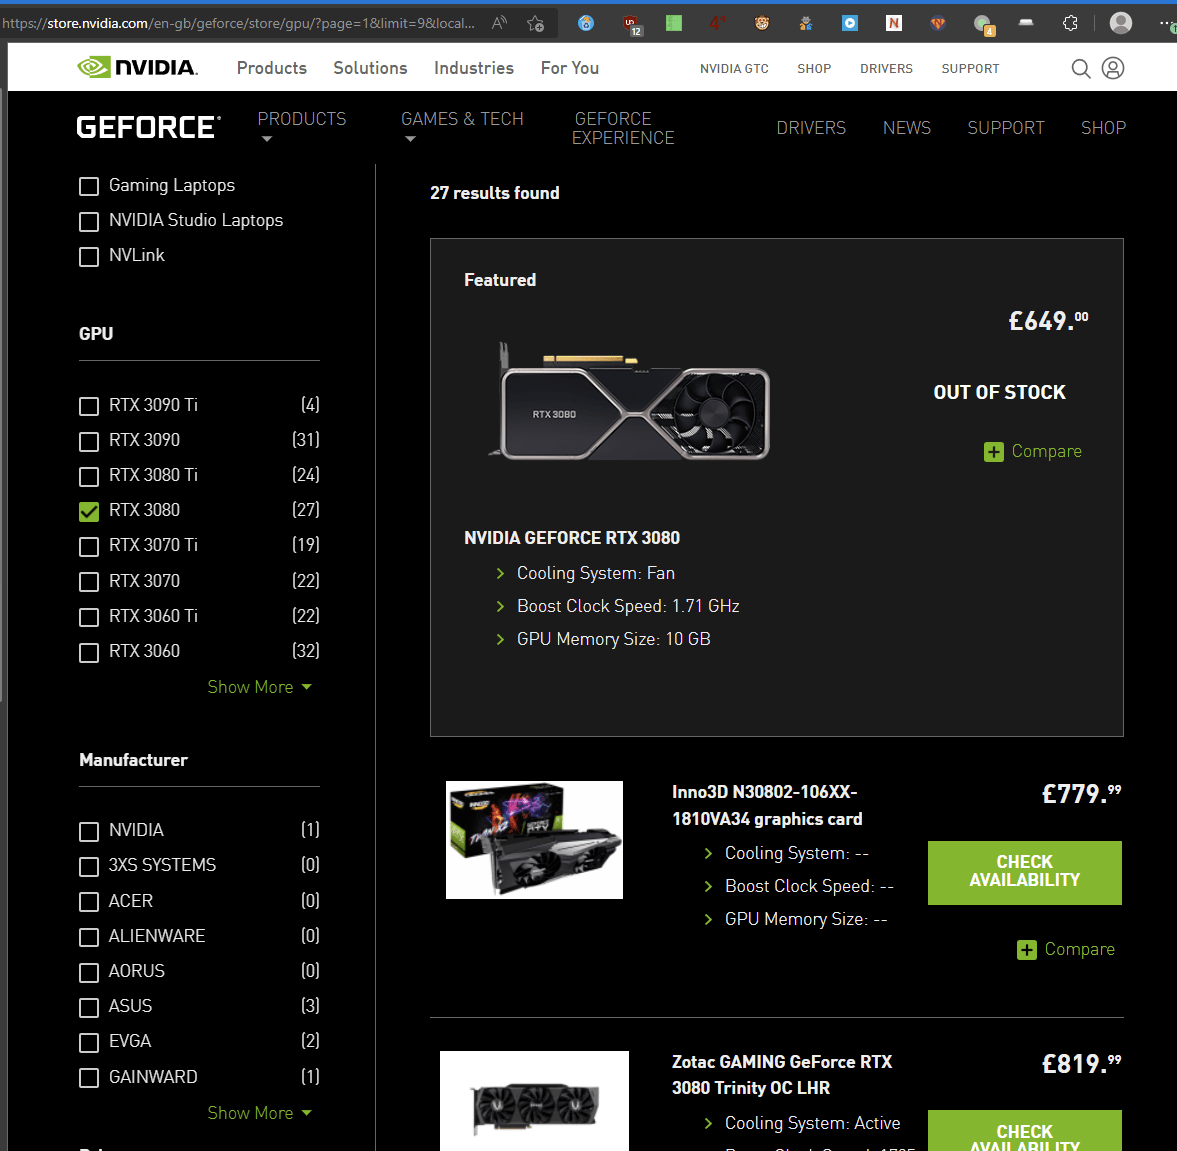Click the browser address bar URL
Screen dimensions: 1177x1151
point(239,23)
